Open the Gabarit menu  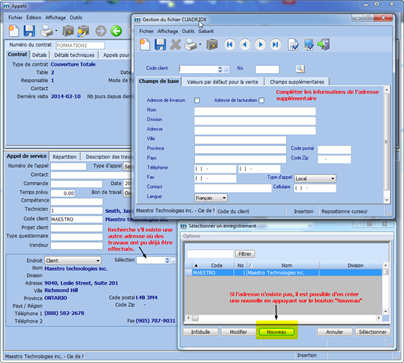click(206, 31)
